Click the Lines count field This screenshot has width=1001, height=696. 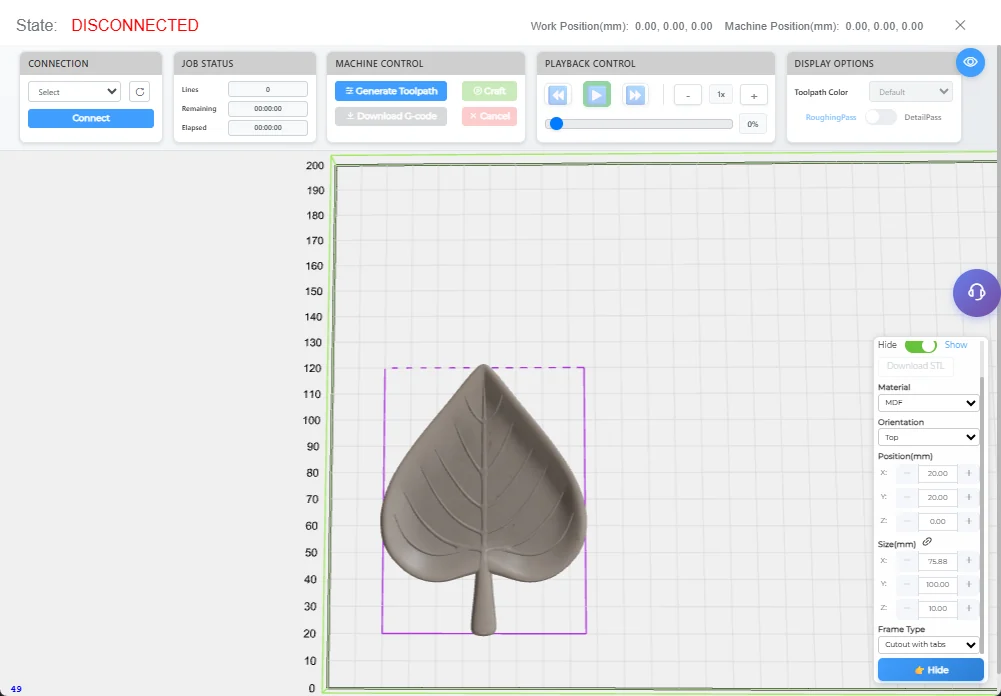pyautogui.click(x=267, y=89)
